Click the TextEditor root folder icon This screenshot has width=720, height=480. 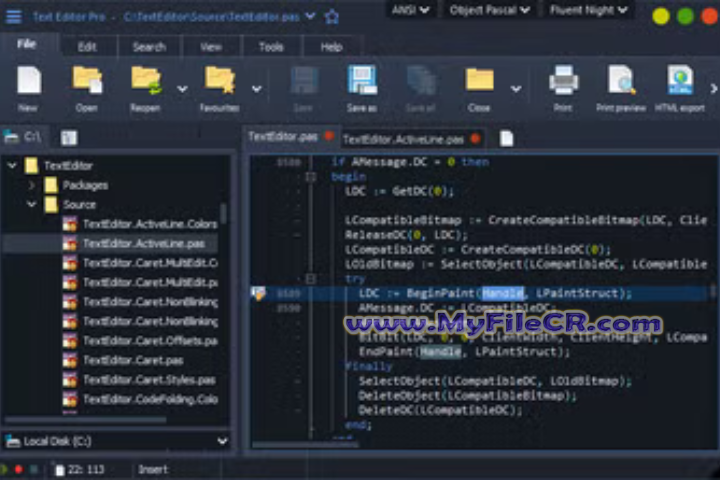[x=31, y=165]
